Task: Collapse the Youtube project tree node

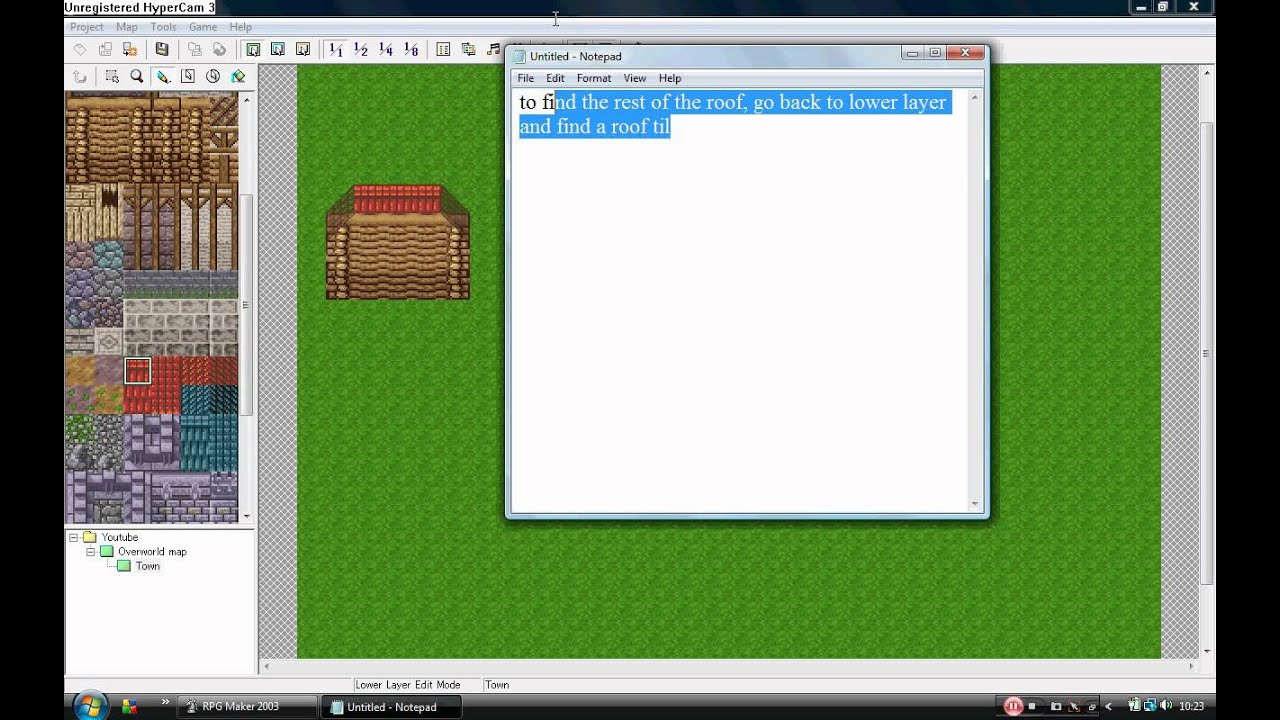Action: pos(73,537)
